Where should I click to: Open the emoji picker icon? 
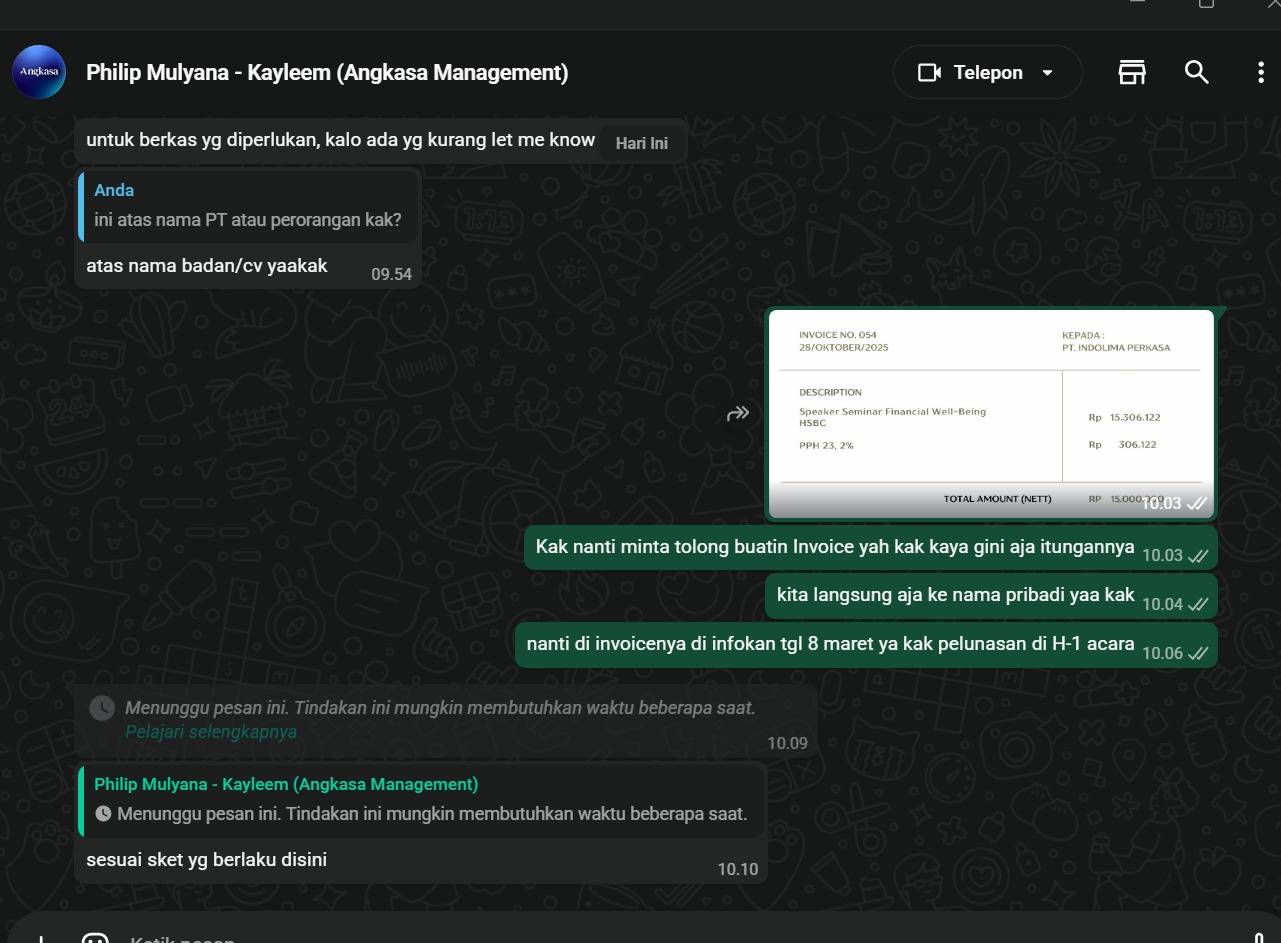click(95, 939)
